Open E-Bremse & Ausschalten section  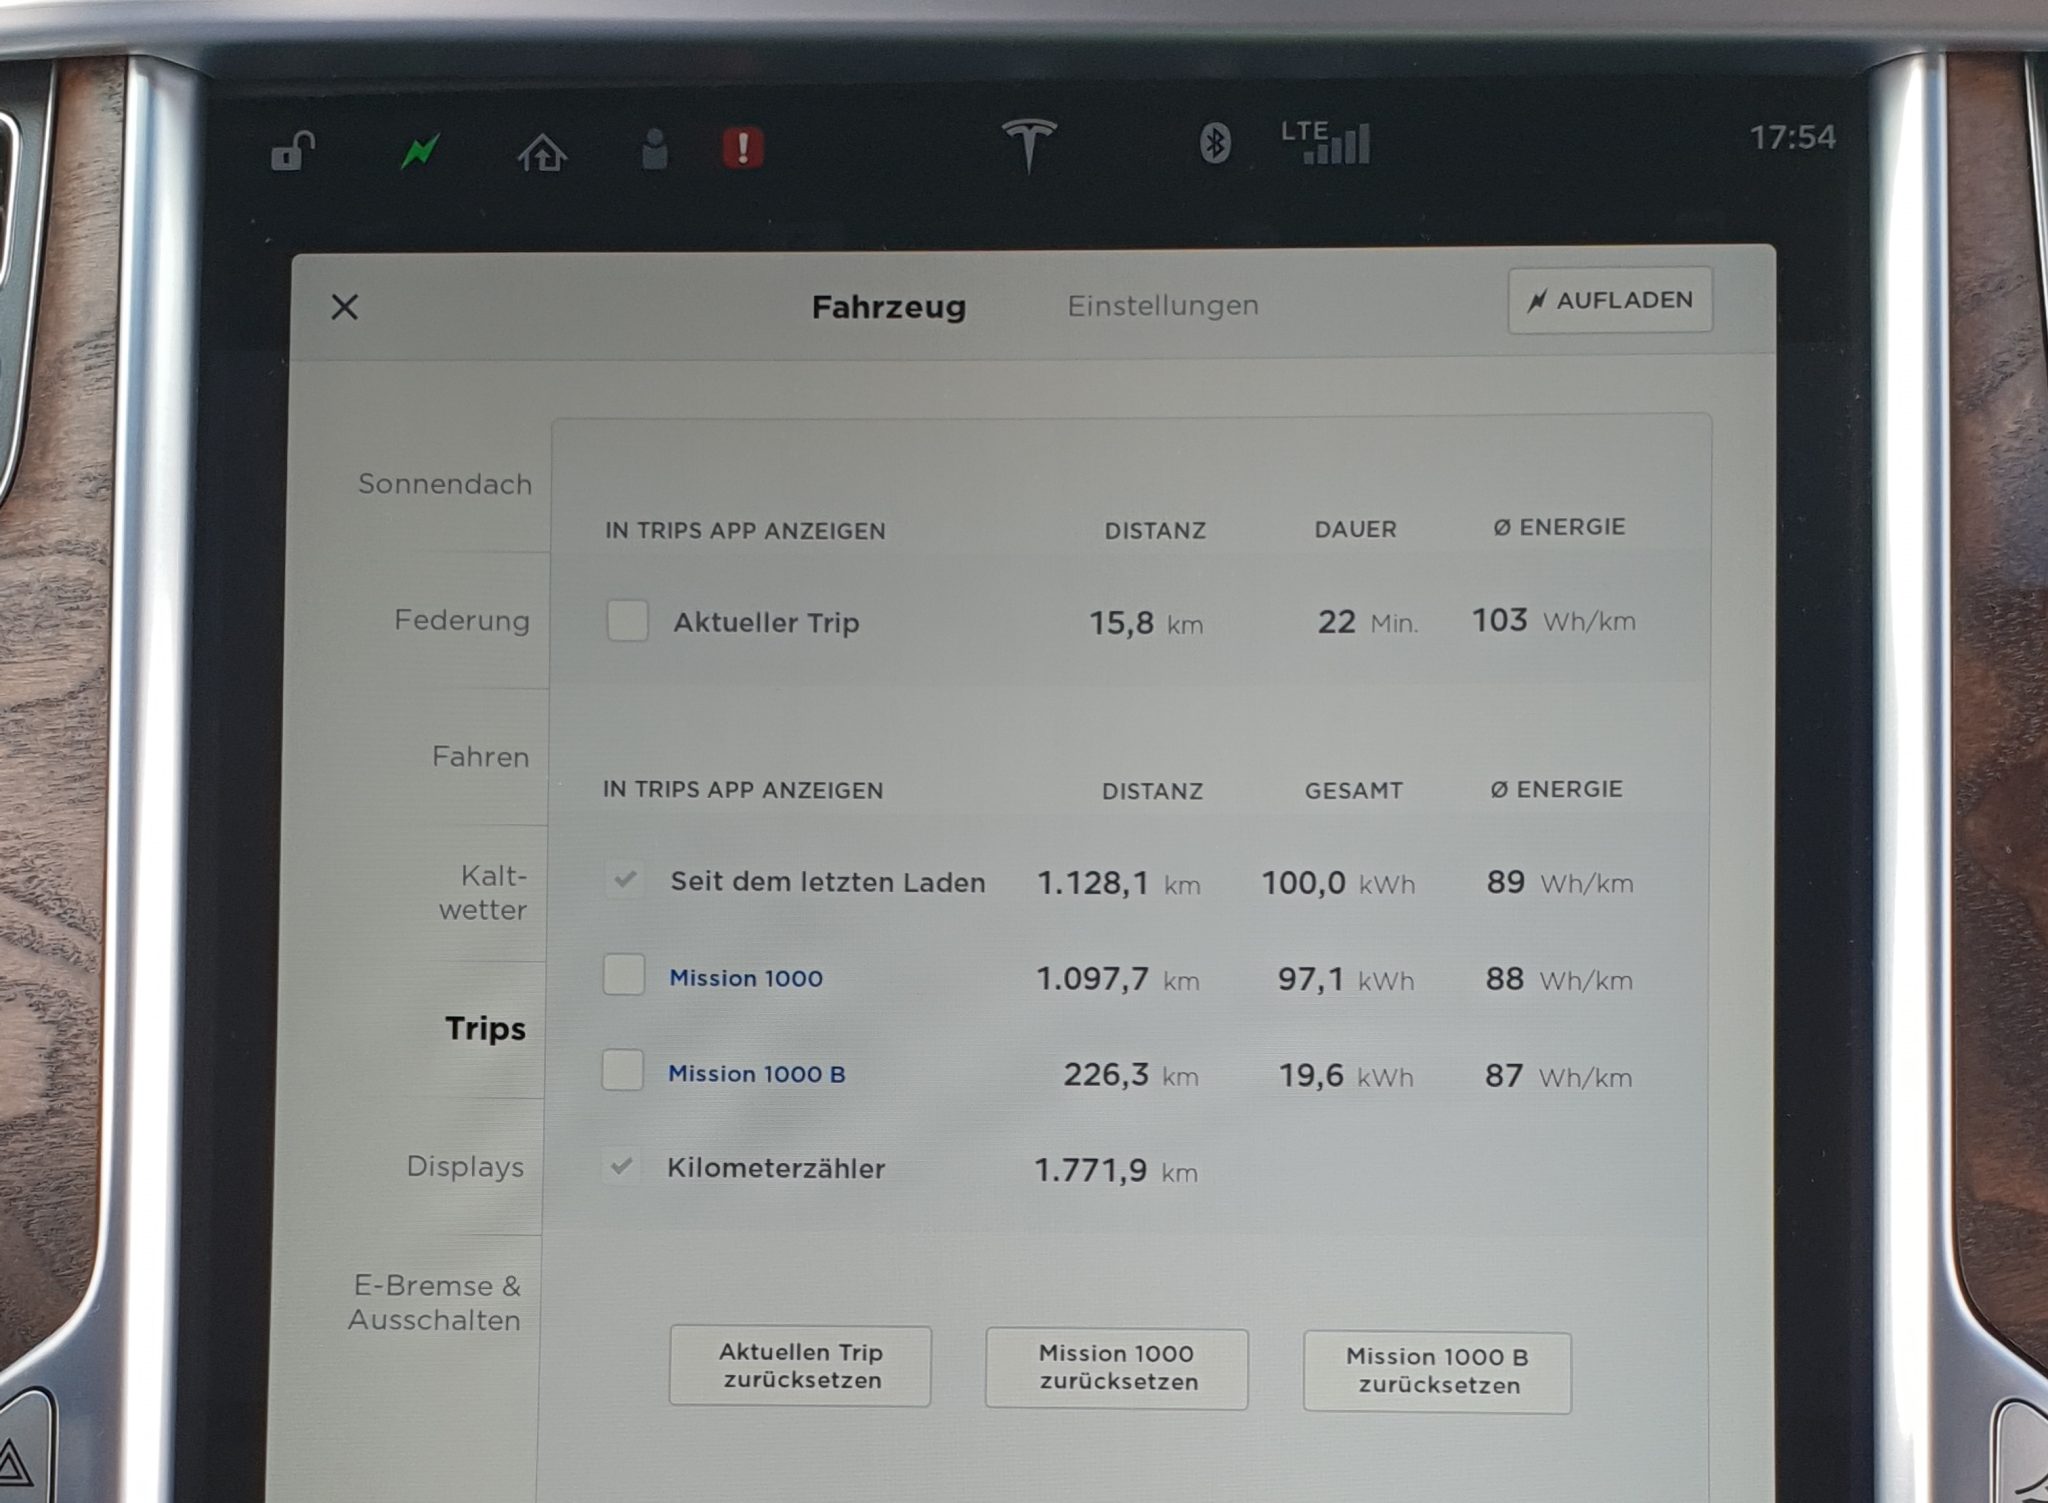[x=433, y=1302]
